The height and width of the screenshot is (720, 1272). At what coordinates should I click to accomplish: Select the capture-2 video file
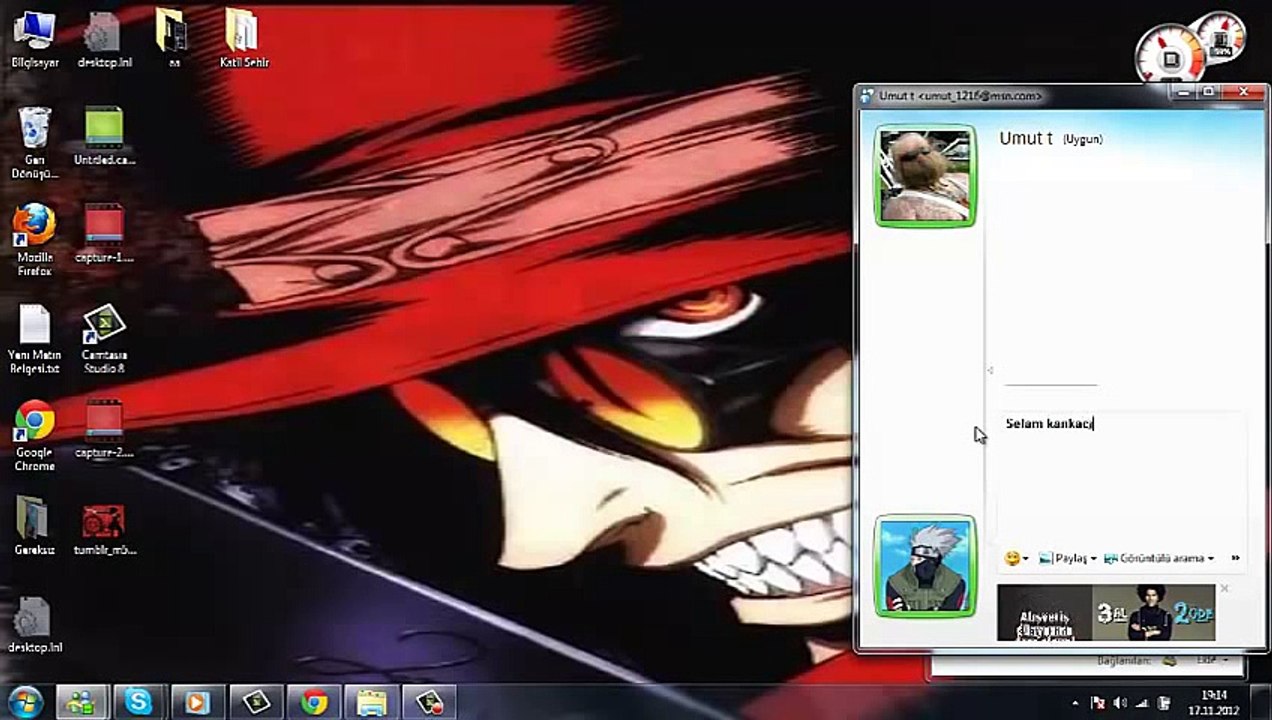coord(104,430)
